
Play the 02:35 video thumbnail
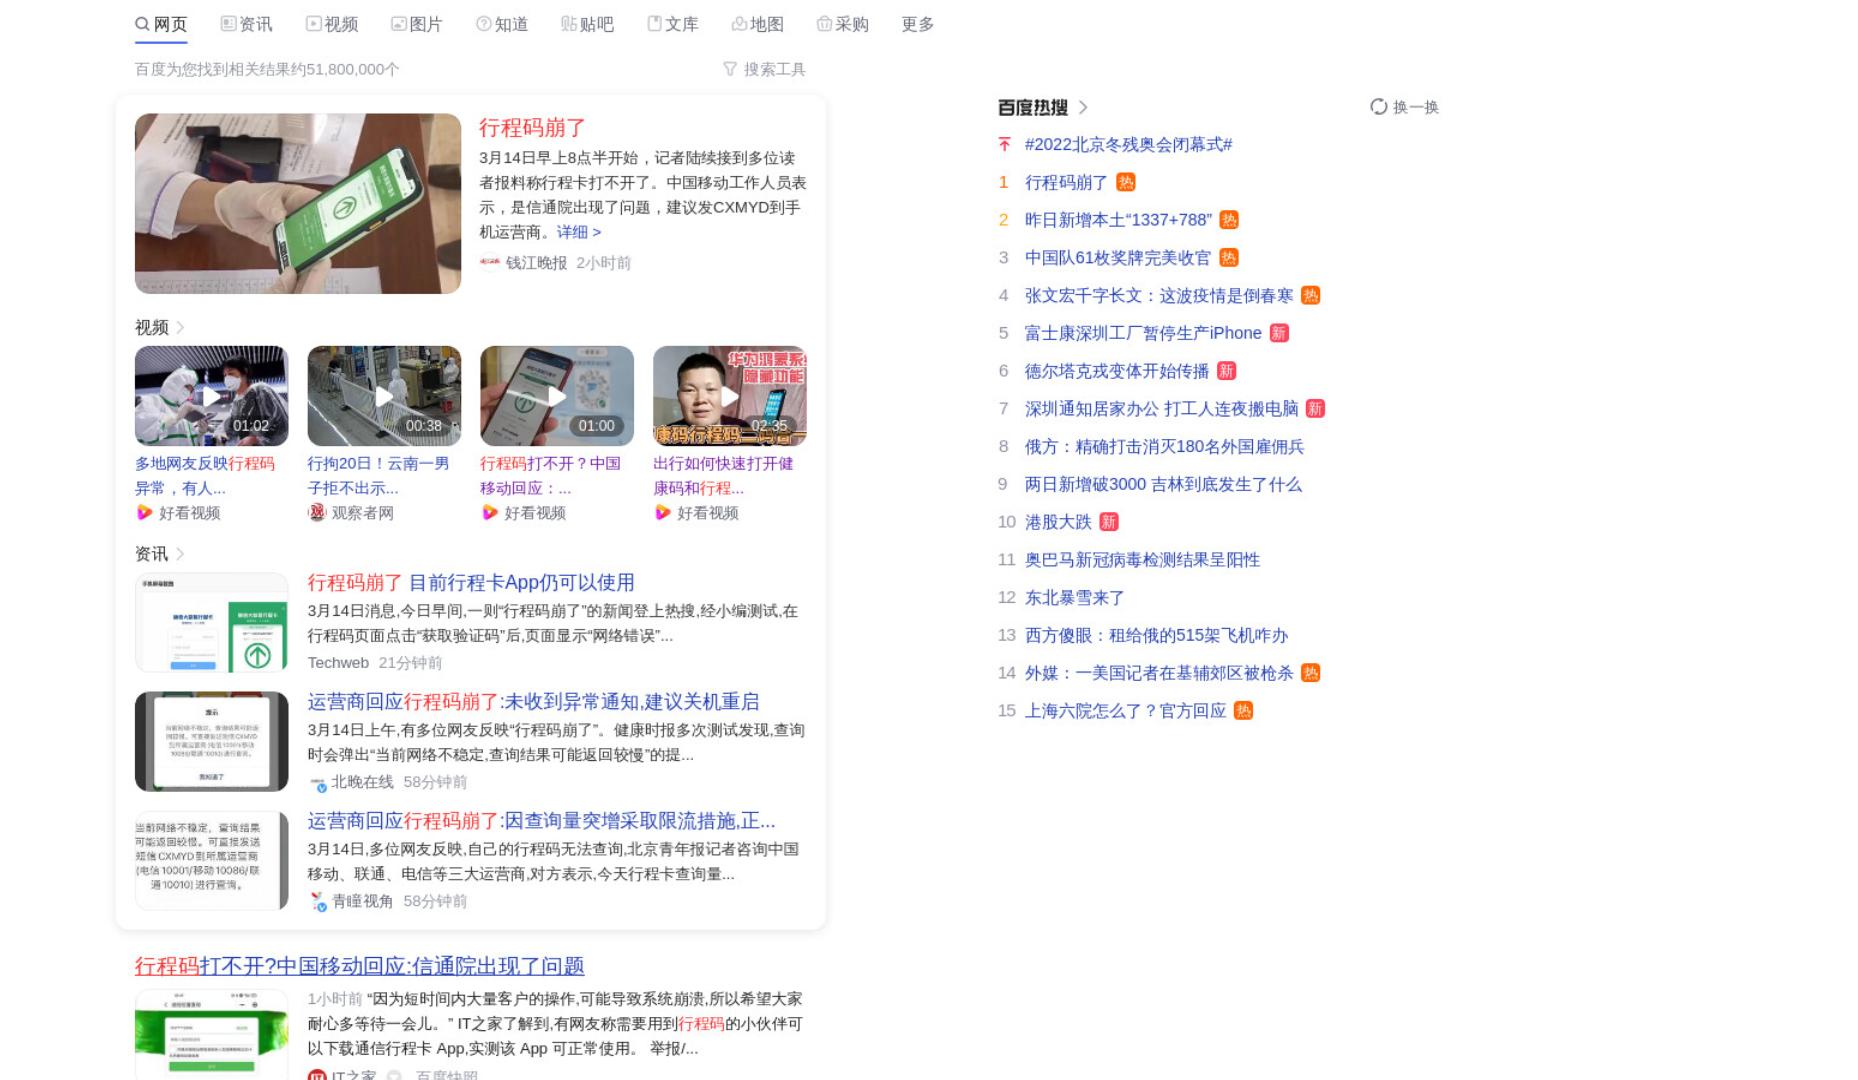pyautogui.click(x=730, y=396)
